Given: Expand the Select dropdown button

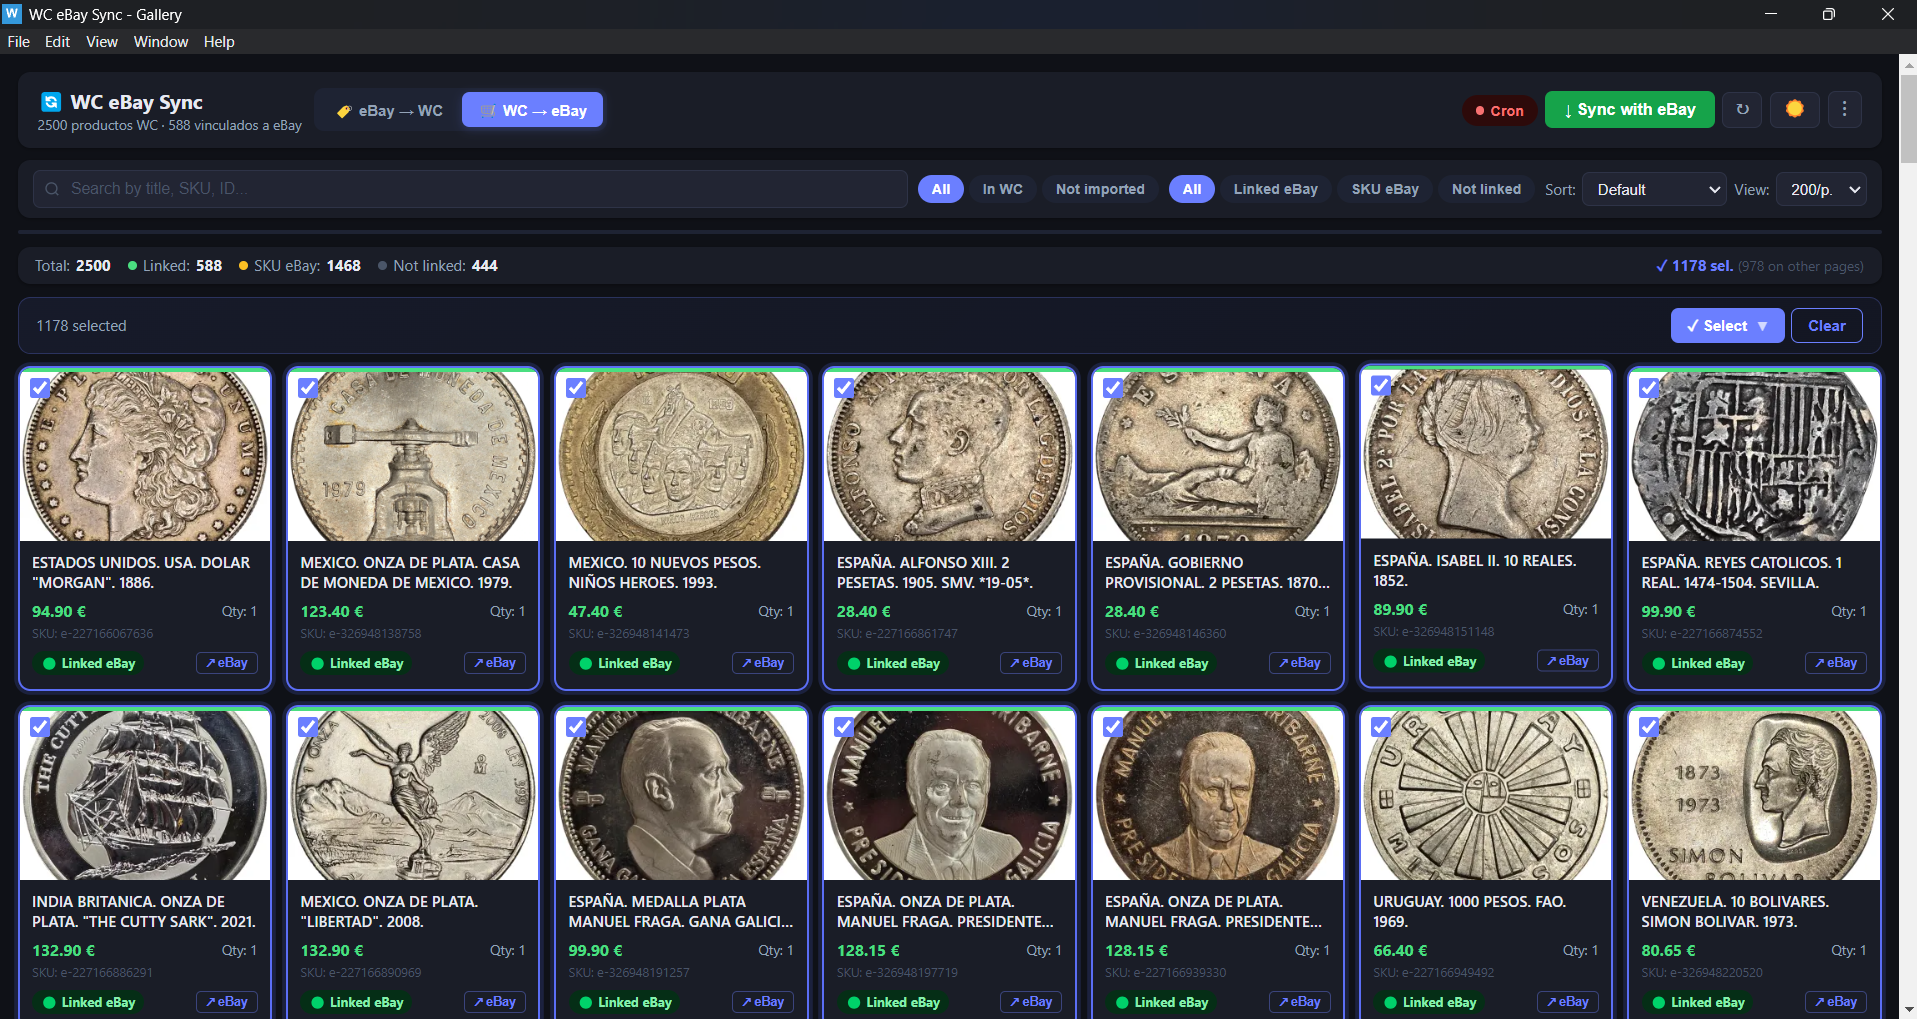Looking at the screenshot, I should (x=1727, y=326).
